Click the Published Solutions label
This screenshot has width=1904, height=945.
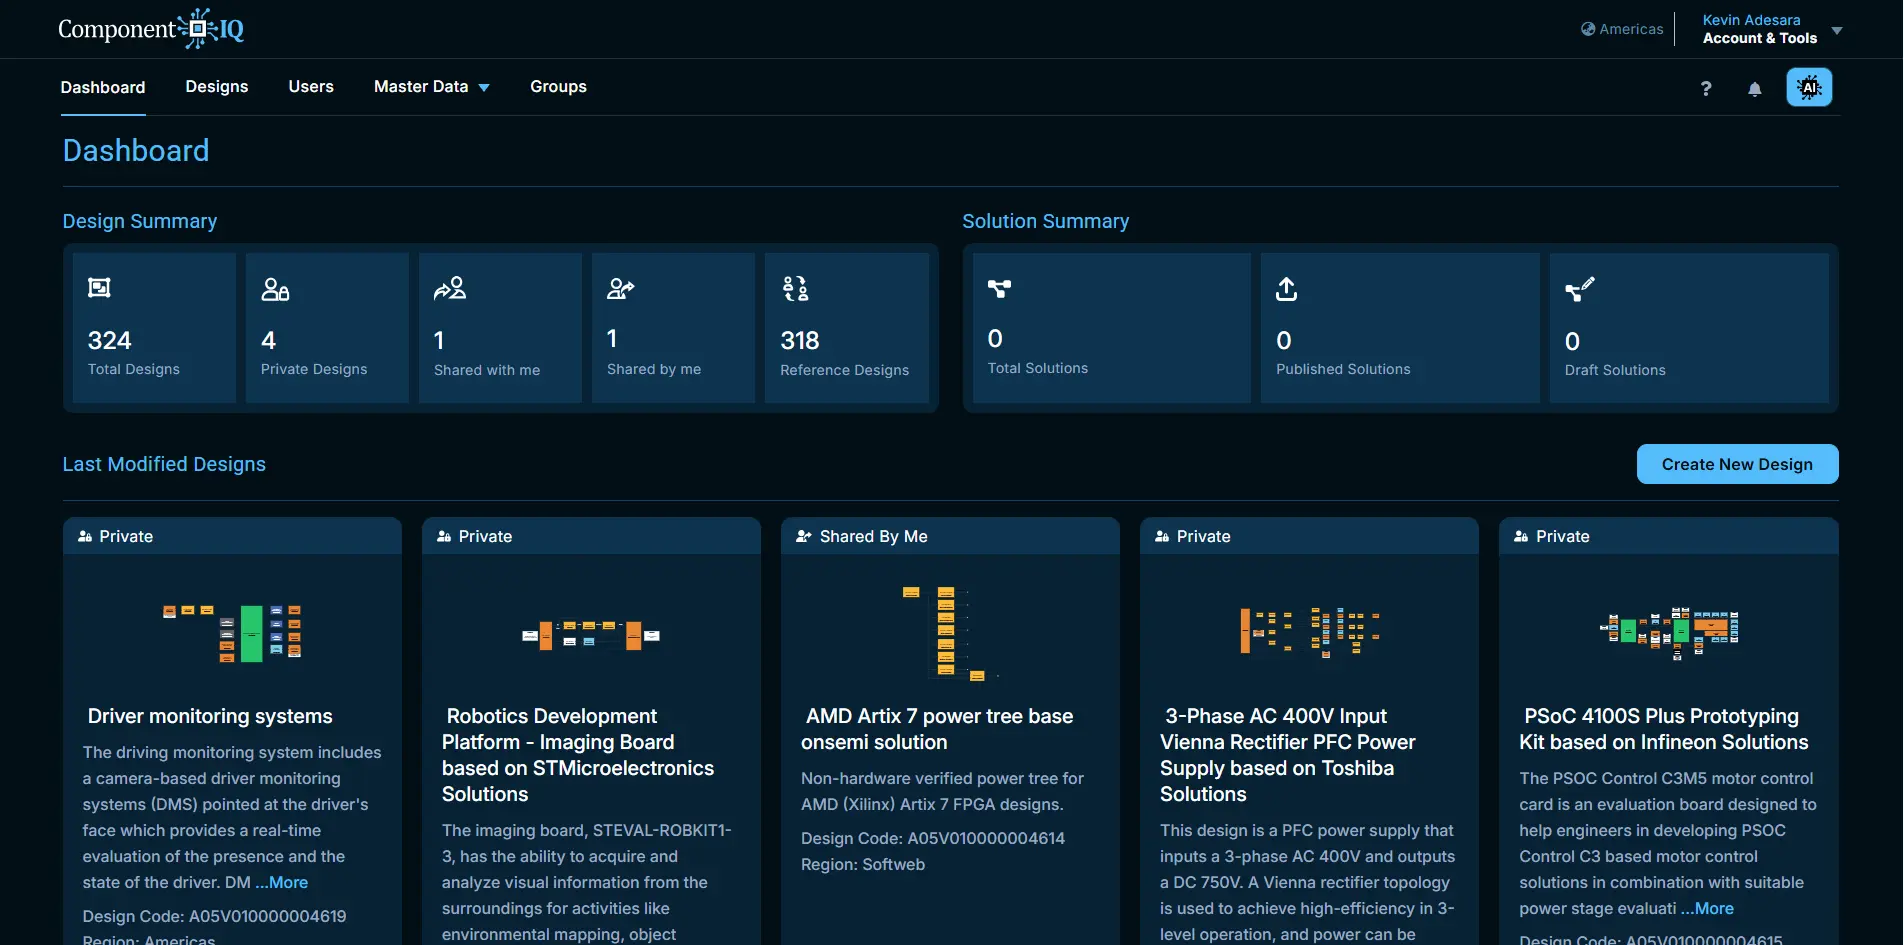1343,369
